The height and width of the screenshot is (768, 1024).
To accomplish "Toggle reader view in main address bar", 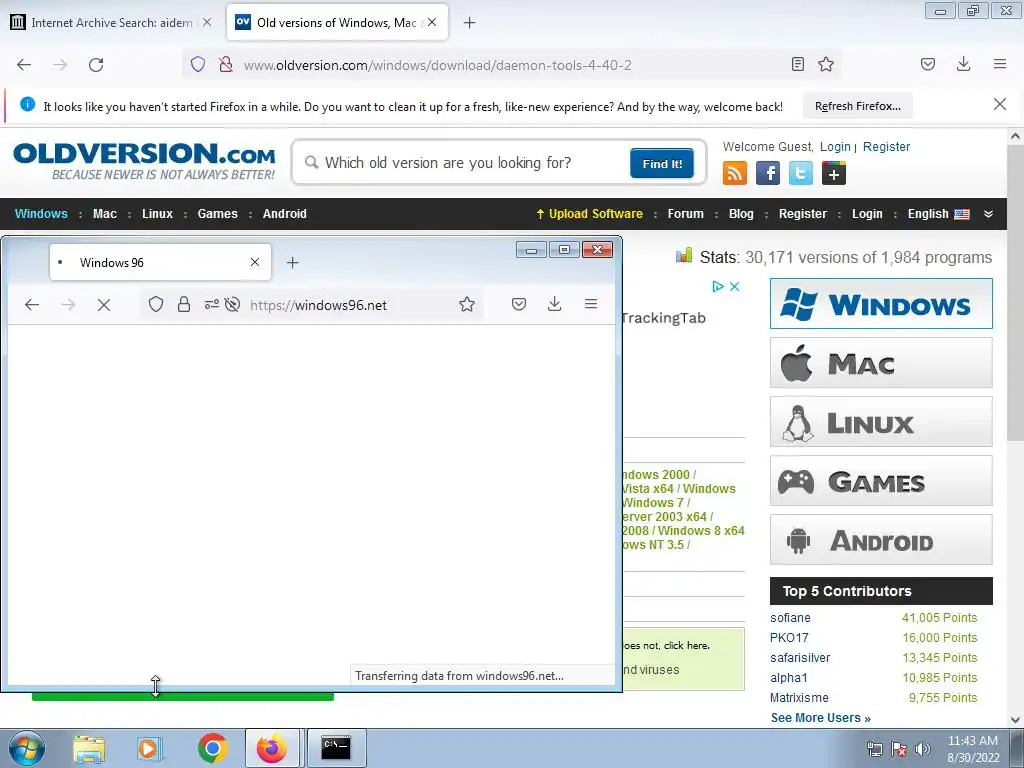I will (797, 64).
